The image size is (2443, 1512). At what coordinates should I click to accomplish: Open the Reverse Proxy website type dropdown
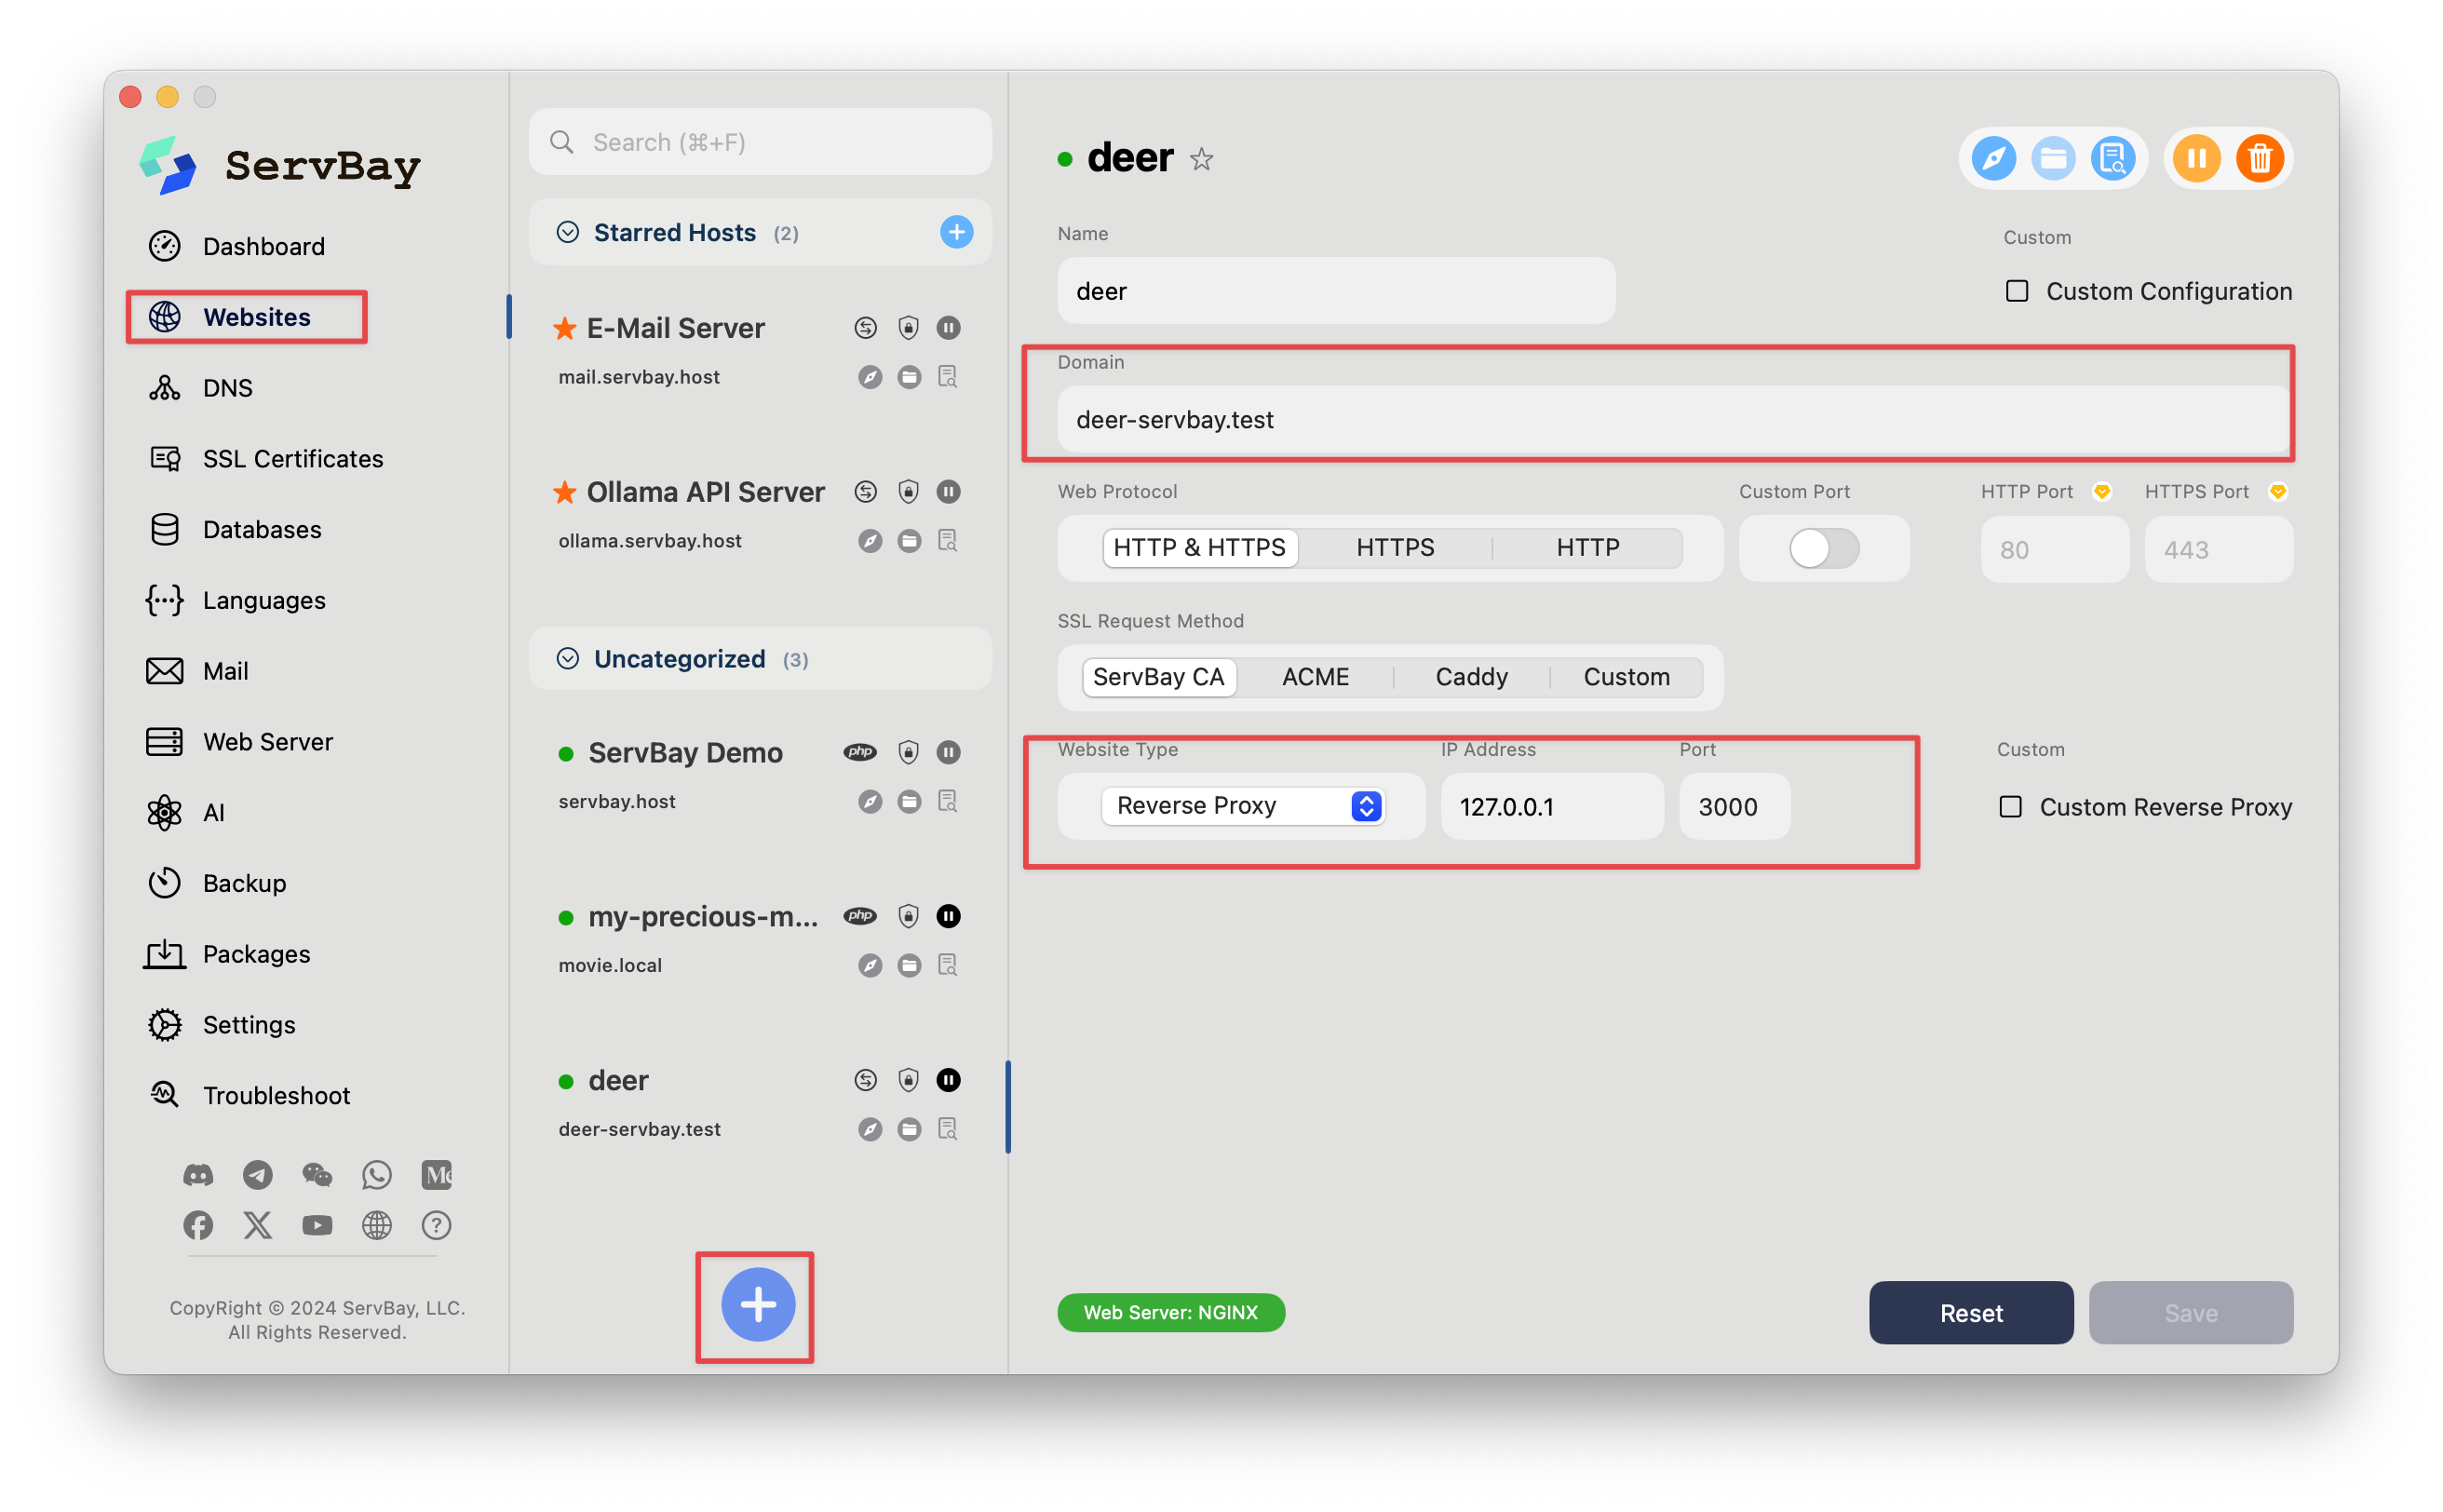pos(1242,806)
